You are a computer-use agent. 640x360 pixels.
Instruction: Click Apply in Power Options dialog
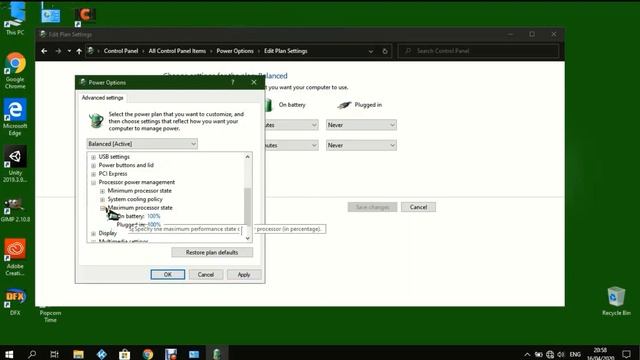pos(244,275)
